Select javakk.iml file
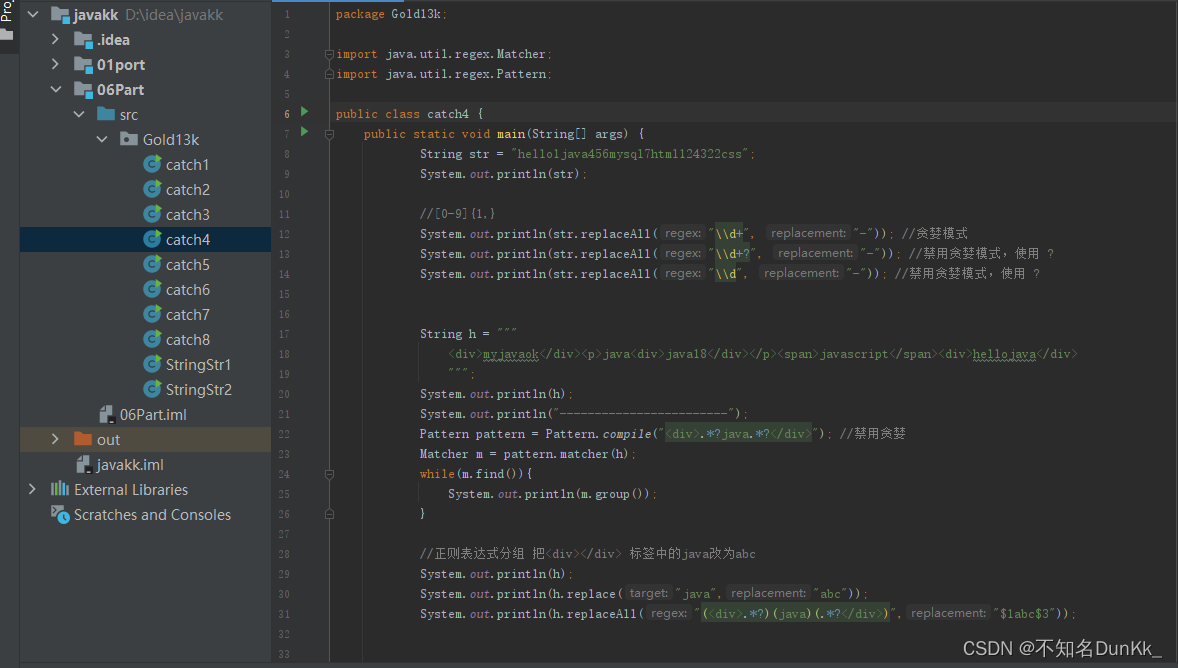 130,464
